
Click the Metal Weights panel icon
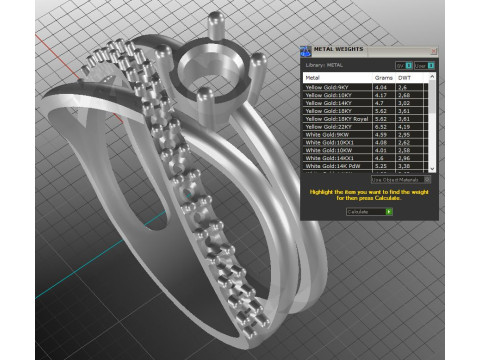coord(305,51)
